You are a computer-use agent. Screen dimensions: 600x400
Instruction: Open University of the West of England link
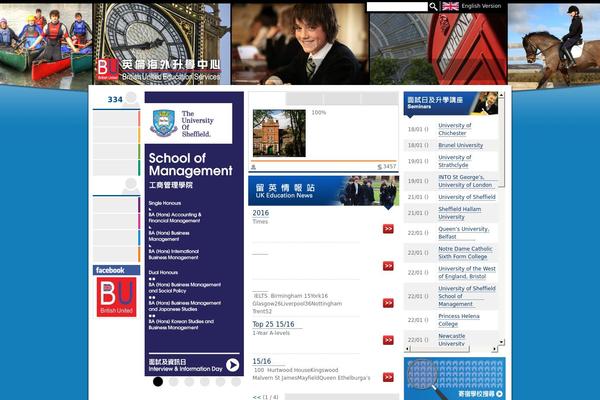pyautogui.click(x=467, y=273)
